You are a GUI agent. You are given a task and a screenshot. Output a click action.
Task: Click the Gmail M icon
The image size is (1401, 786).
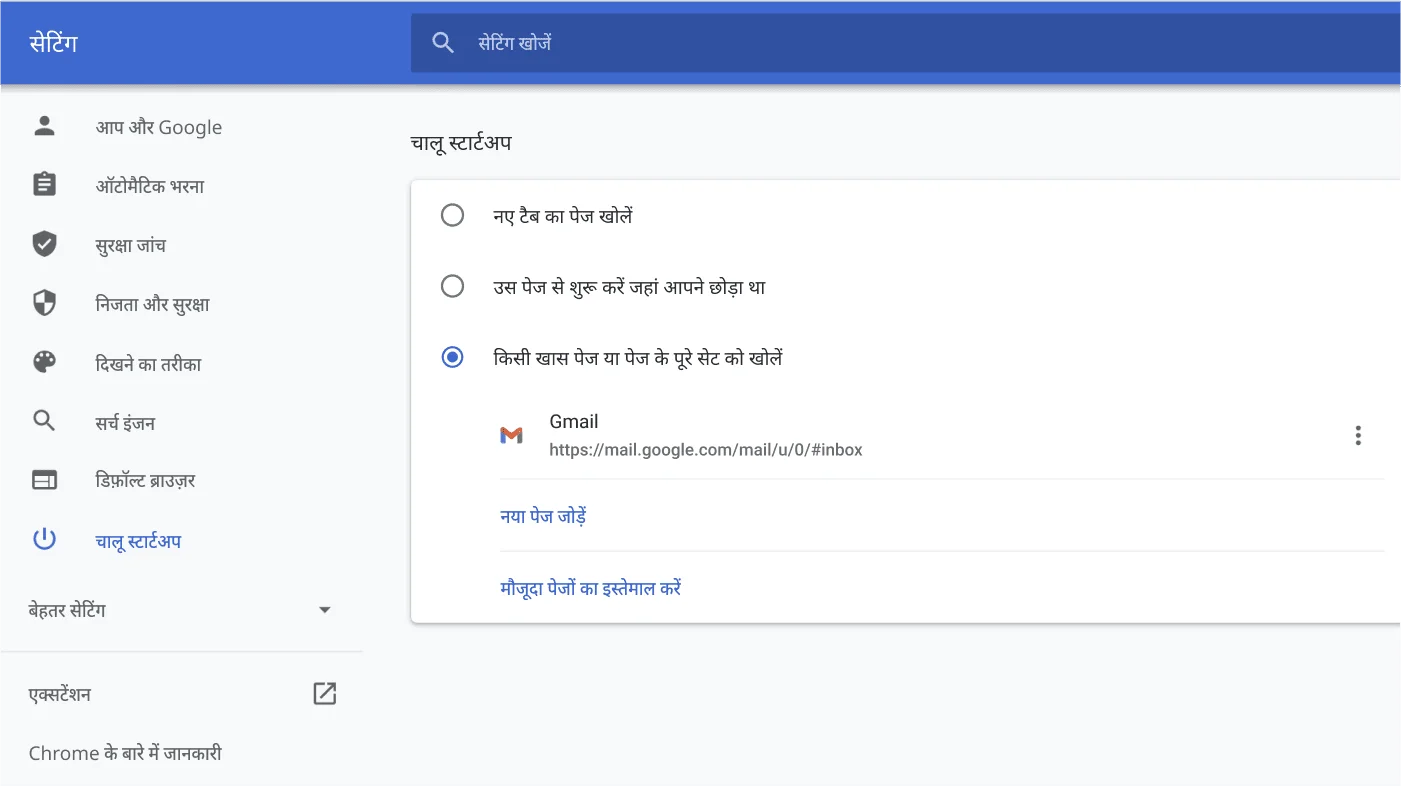(512, 435)
